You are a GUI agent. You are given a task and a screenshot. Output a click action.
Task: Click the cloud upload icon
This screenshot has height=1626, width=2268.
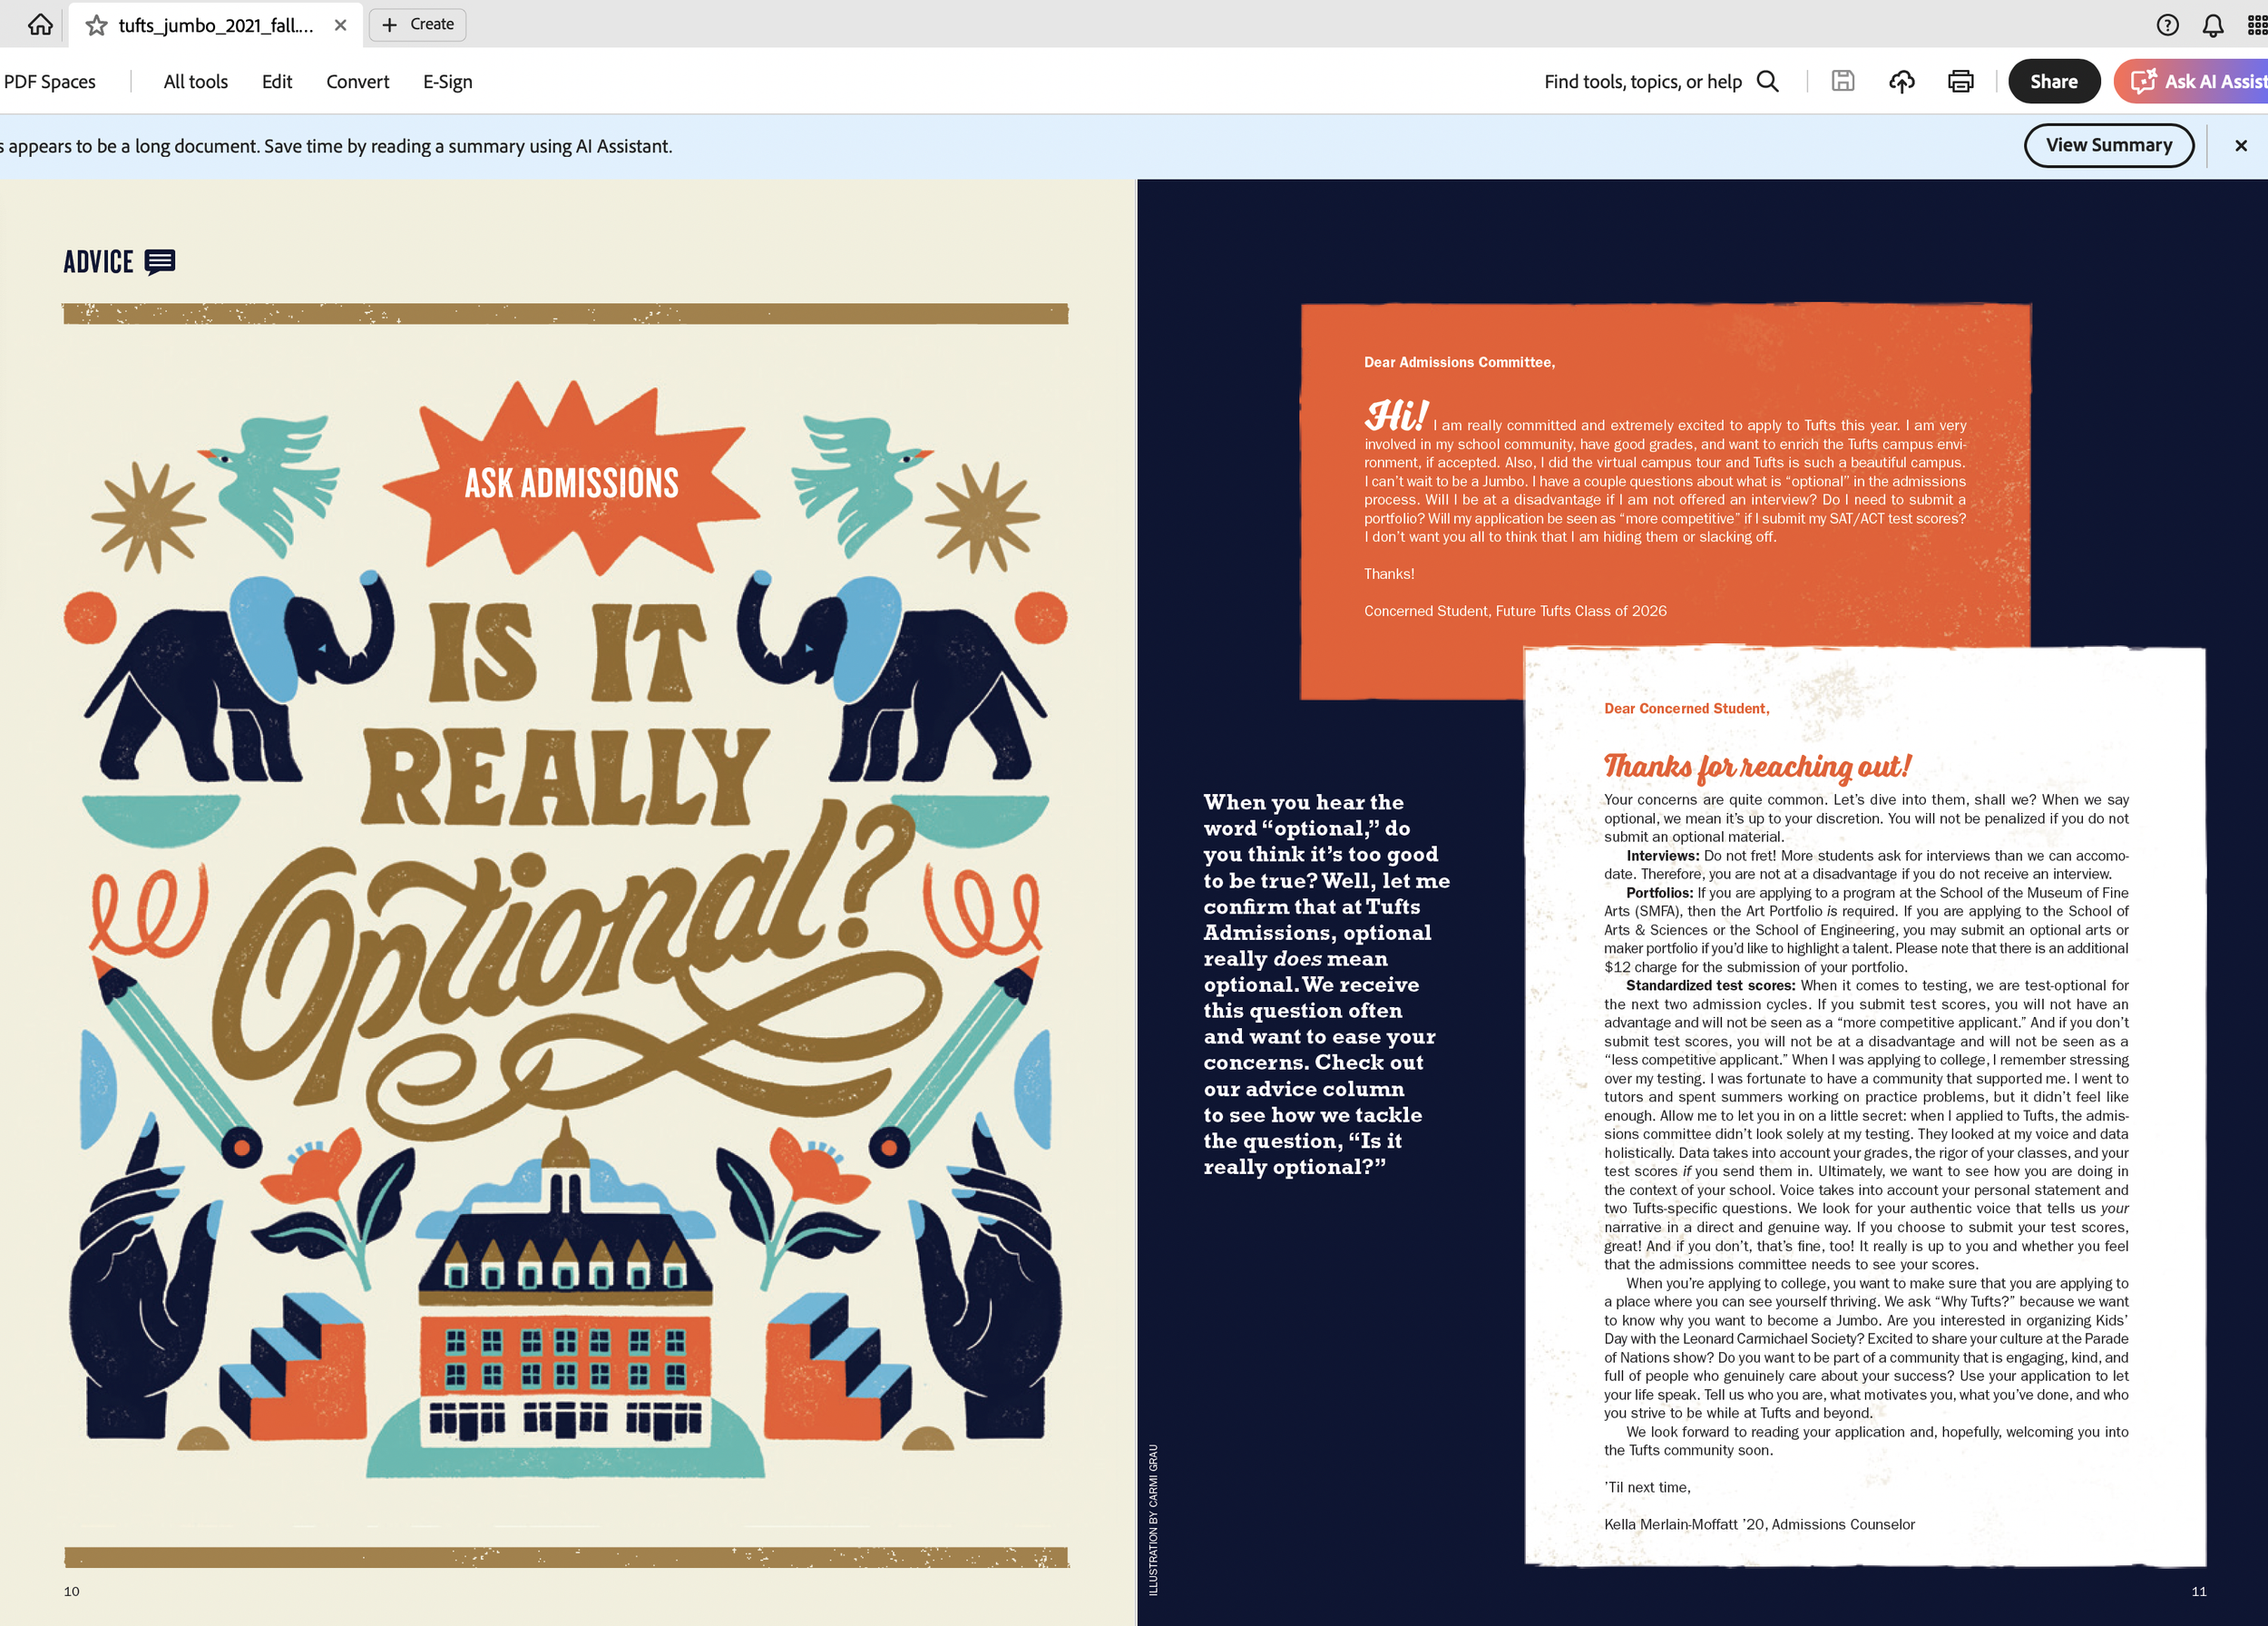pos(1901,82)
